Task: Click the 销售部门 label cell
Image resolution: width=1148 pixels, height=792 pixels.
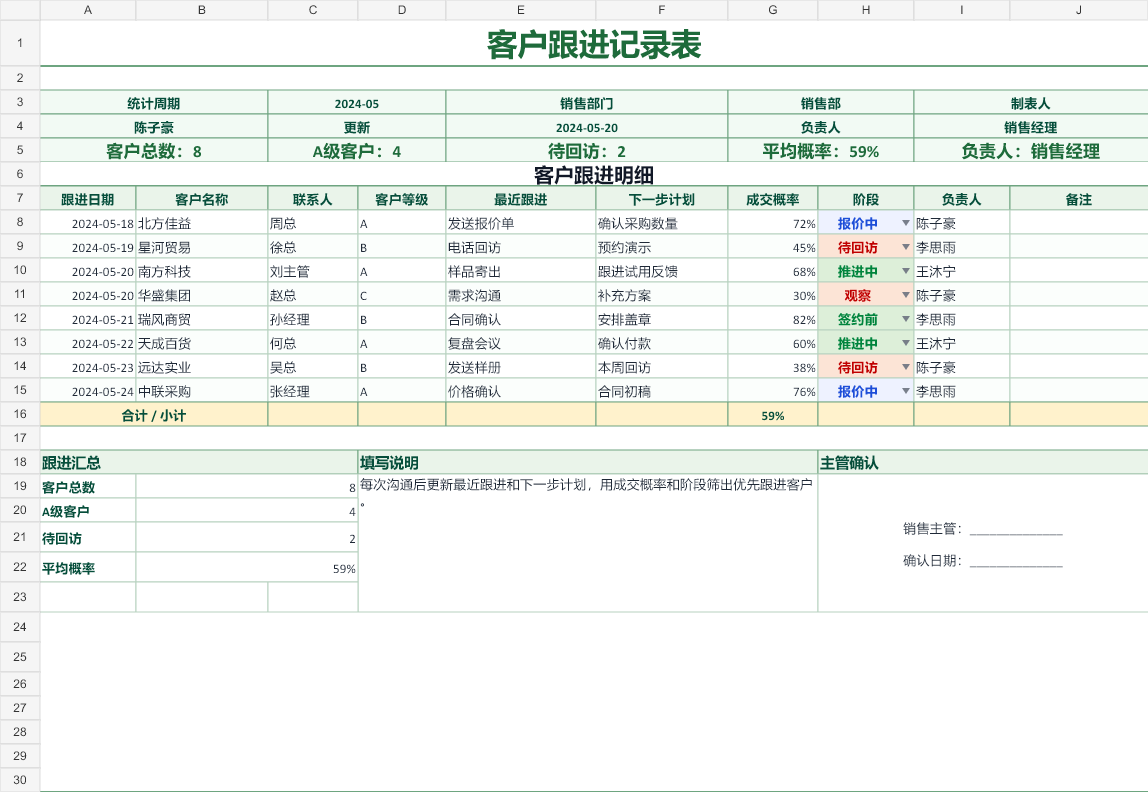Action: 586,103
